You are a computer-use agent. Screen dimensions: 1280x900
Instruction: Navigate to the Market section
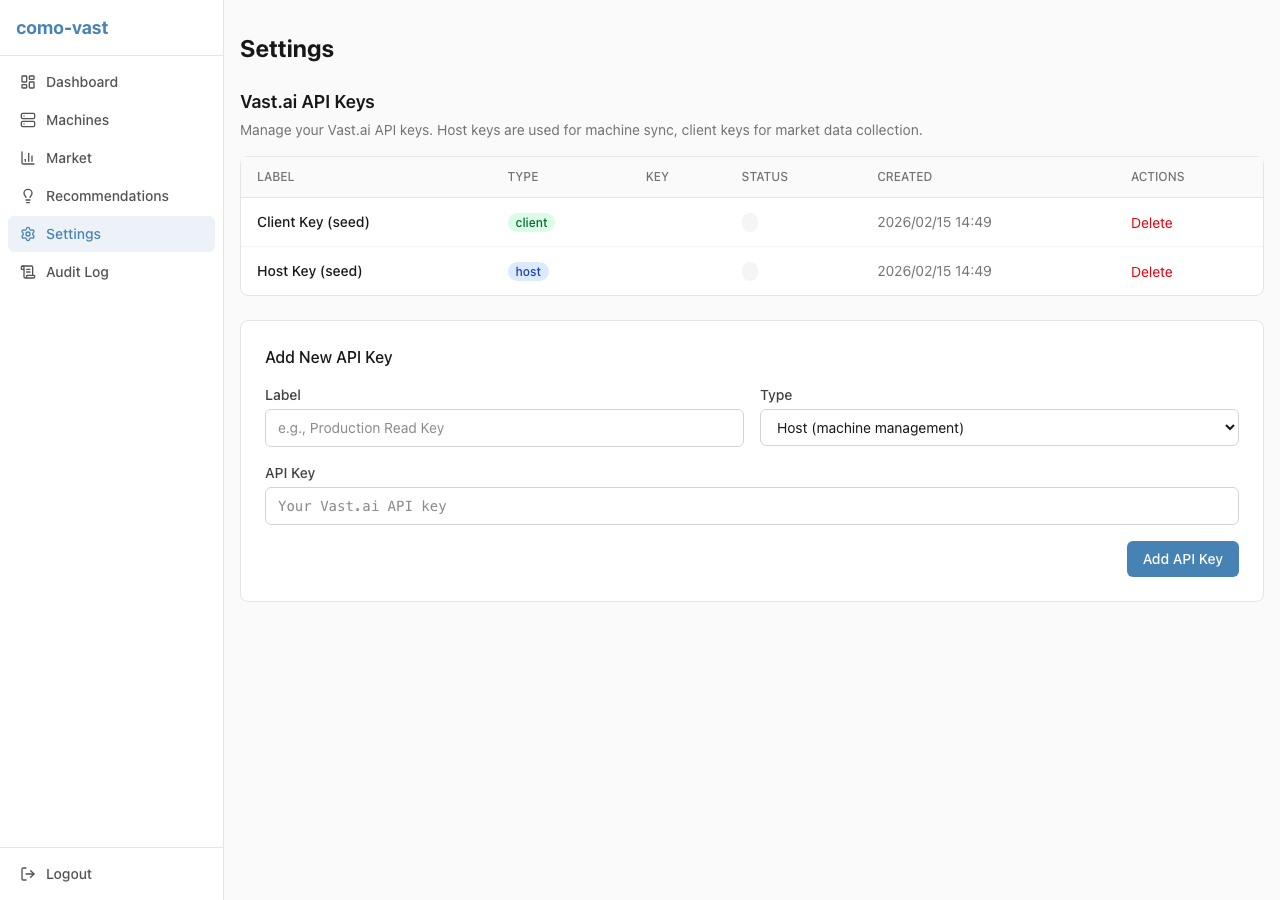pyautogui.click(x=111, y=158)
